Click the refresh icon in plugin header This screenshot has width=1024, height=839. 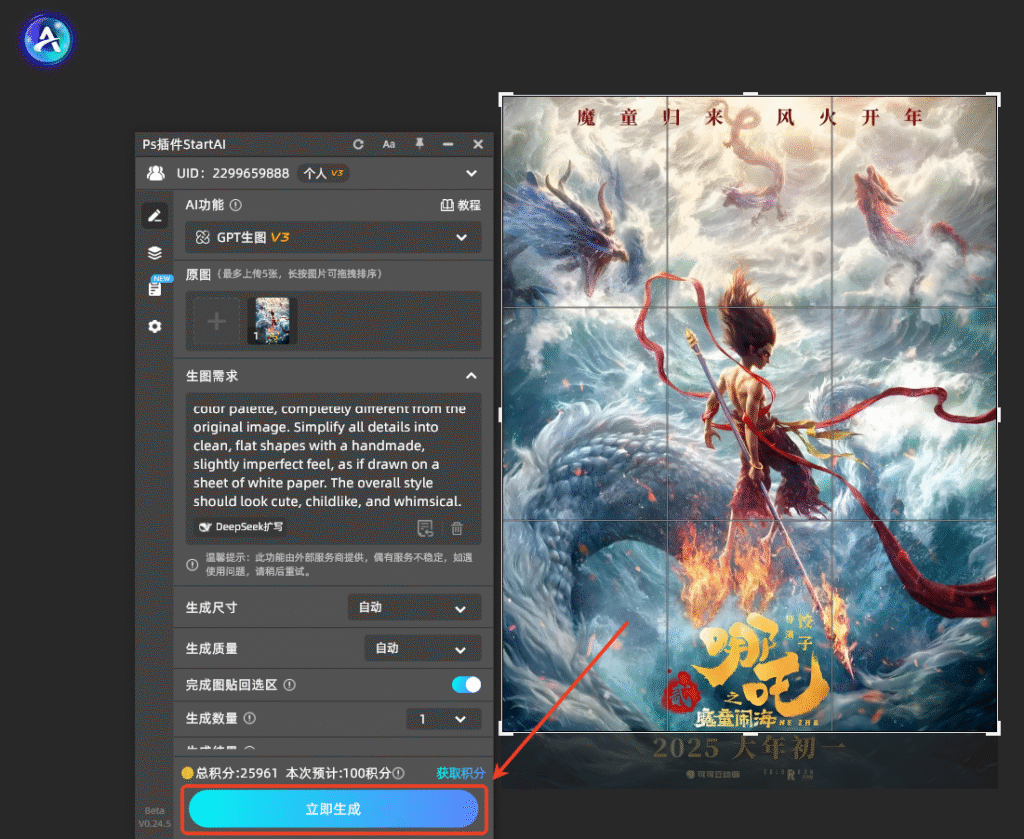[x=358, y=144]
